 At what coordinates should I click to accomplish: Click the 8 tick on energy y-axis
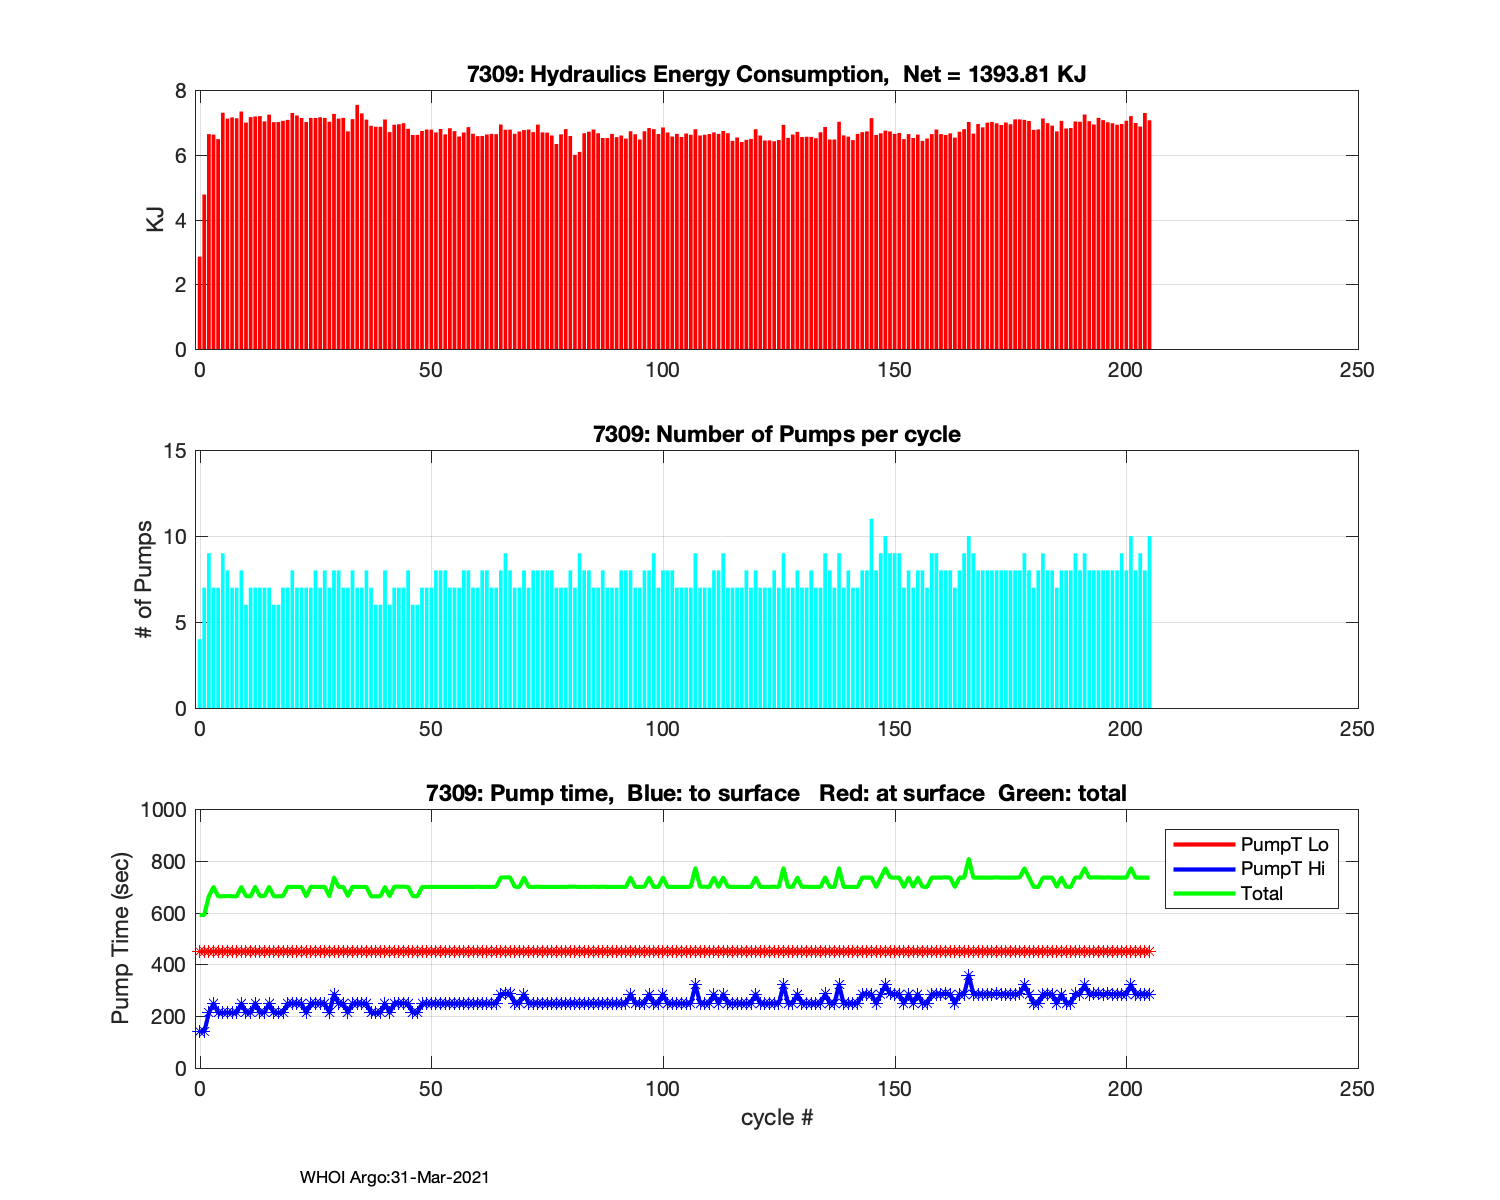(180, 91)
